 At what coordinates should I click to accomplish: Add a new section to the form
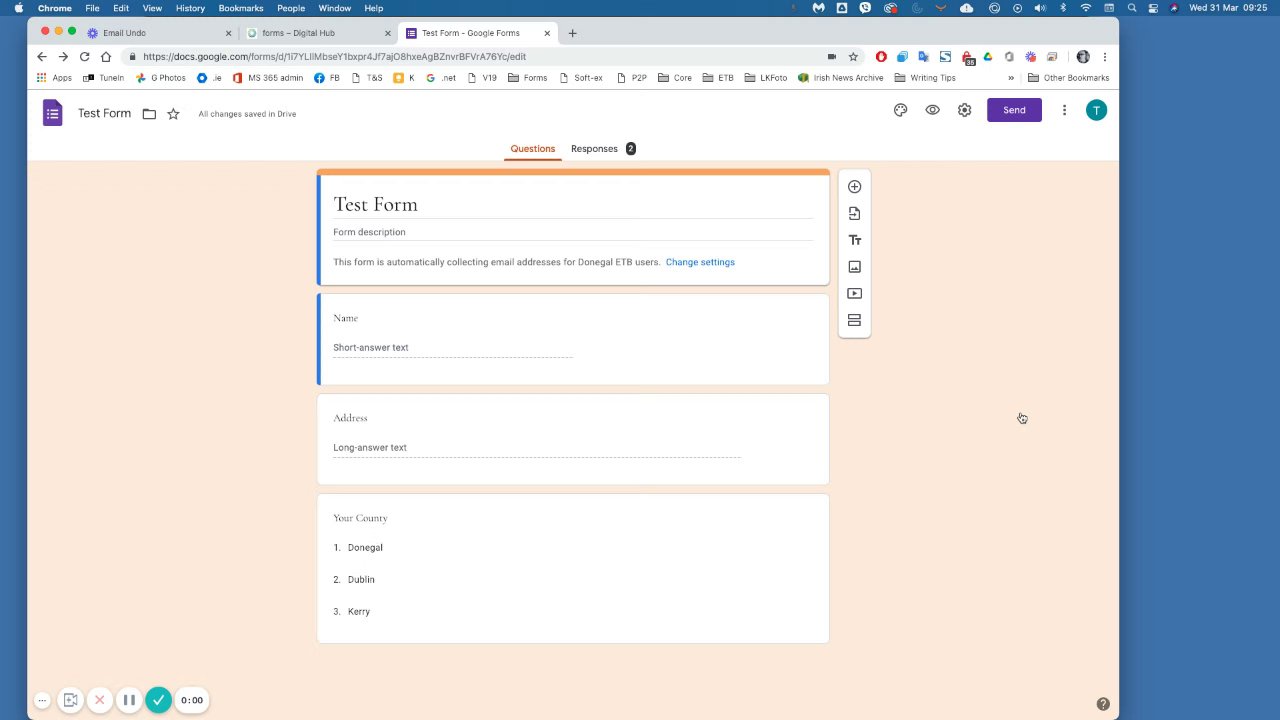point(854,320)
